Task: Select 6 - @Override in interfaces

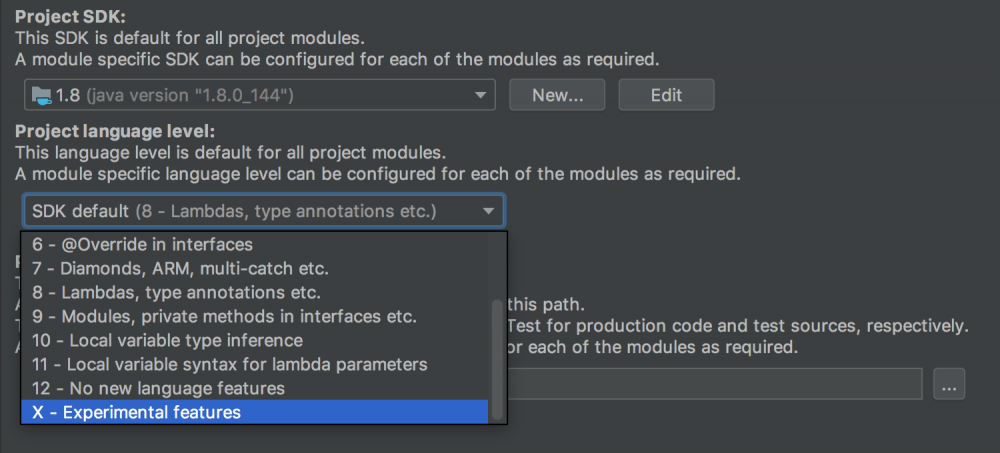Action: (142, 244)
